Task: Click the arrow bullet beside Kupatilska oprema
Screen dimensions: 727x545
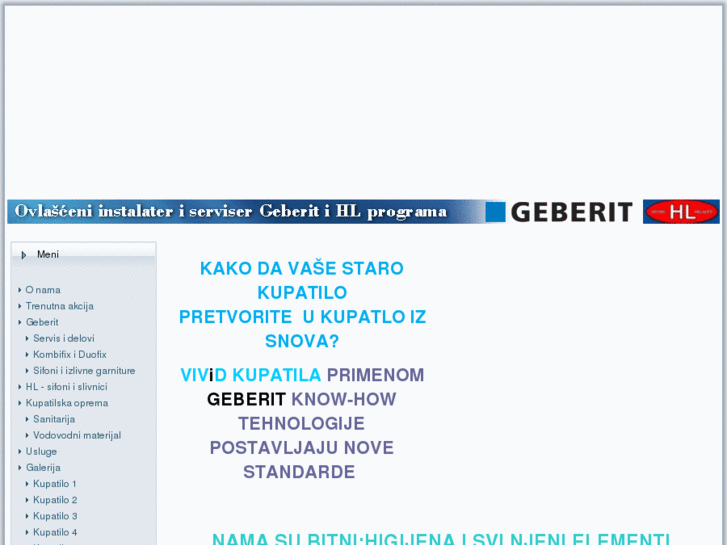Action: pos(19,403)
